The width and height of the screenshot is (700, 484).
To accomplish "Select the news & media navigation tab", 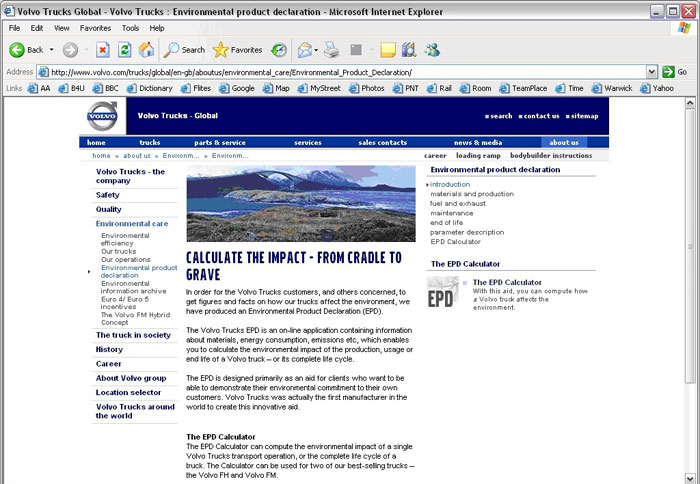I will click(478, 142).
